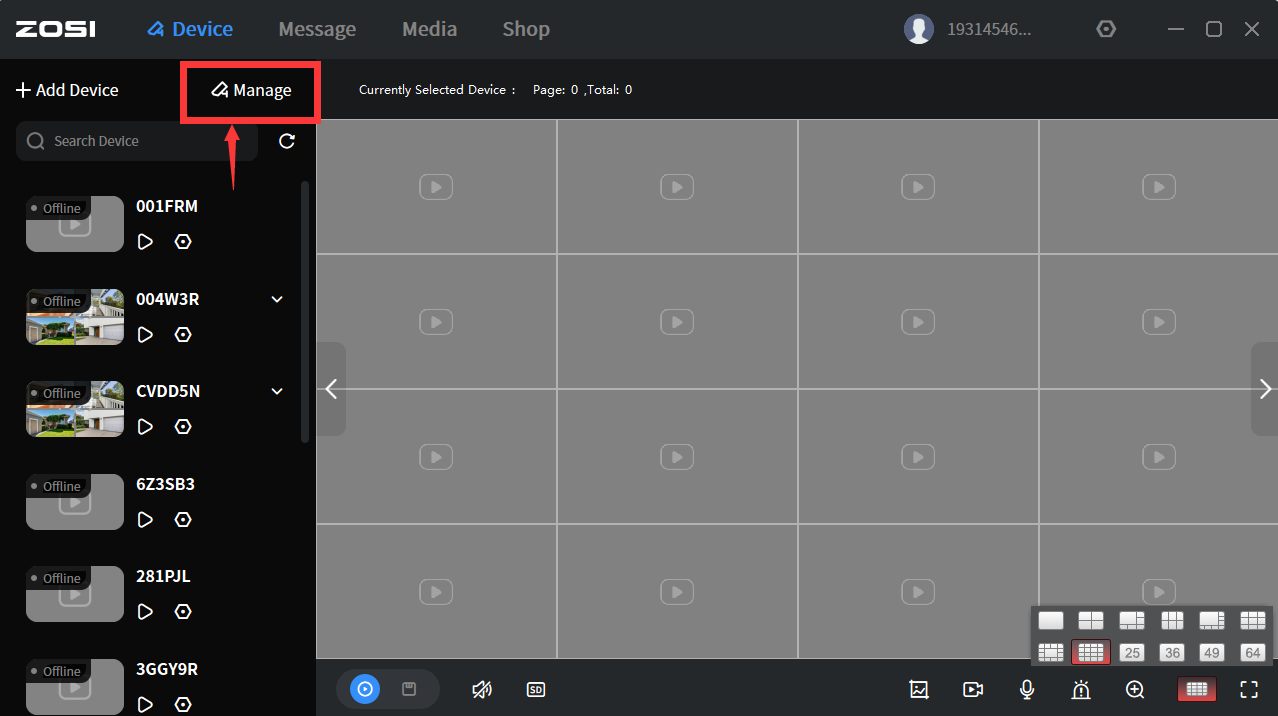Open settings for device CVDD5N
This screenshot has height=716, width=1278.
point(183,427)
